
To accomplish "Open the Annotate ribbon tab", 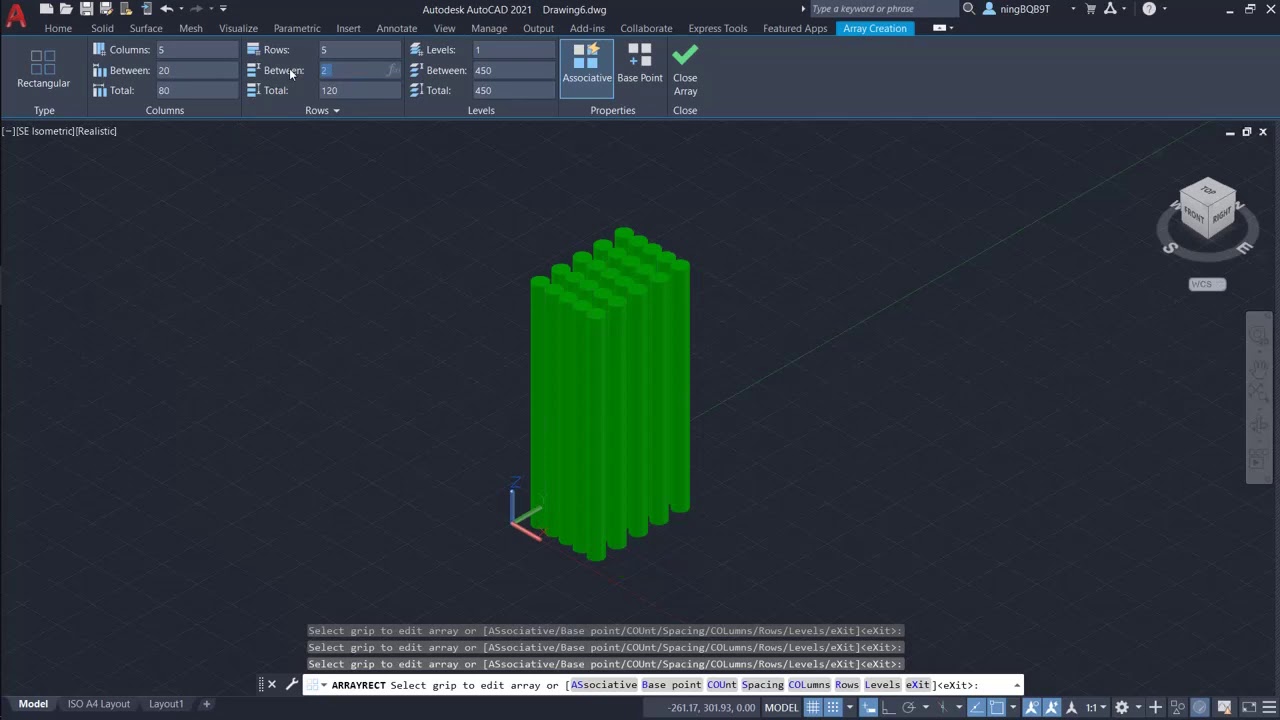I will click(x=396, y=28).
